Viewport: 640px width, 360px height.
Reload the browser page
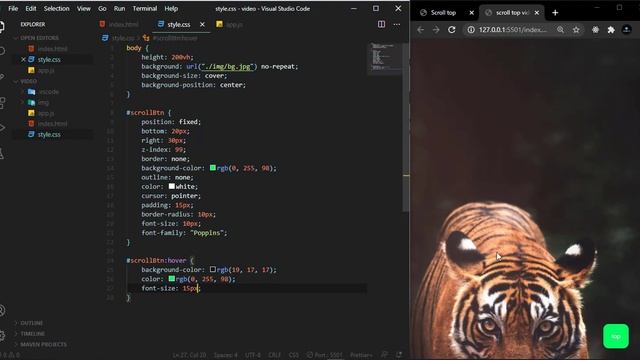click(x=451, y=30)
